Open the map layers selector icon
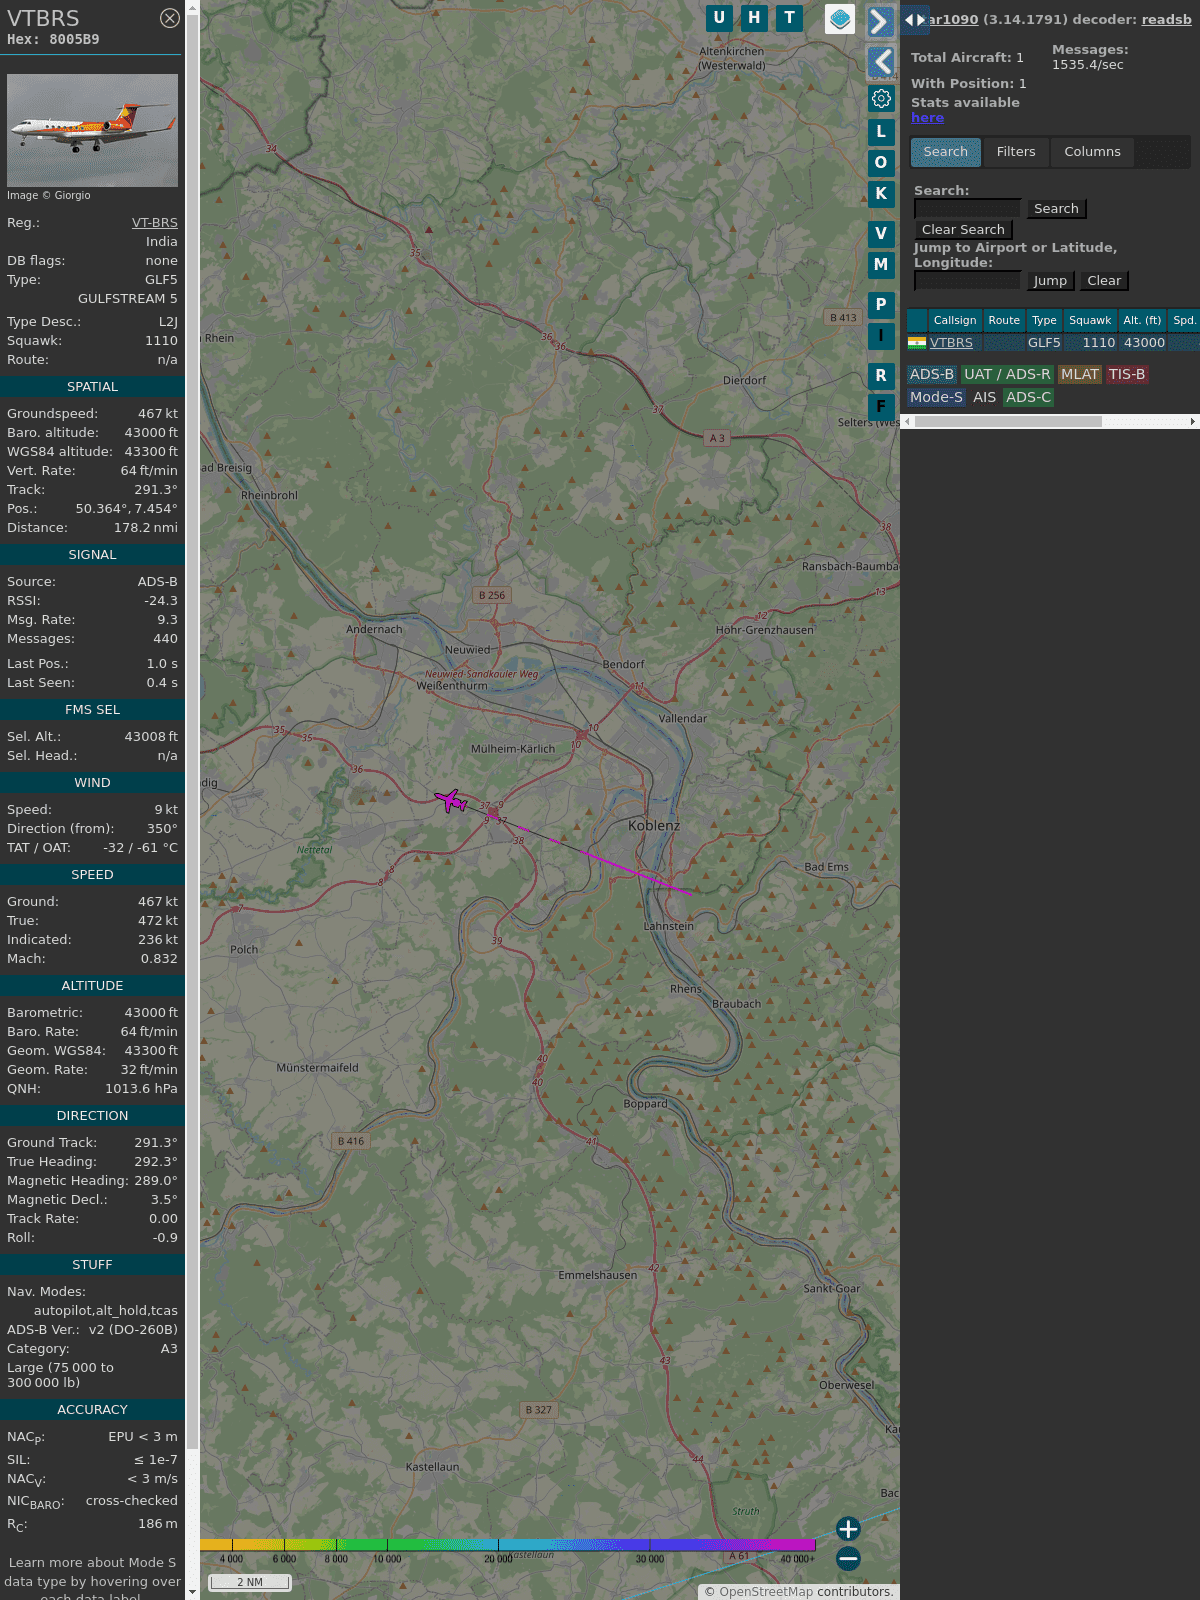The image size is (1200, 1600). pyautogui.click(x=840, y=19)
